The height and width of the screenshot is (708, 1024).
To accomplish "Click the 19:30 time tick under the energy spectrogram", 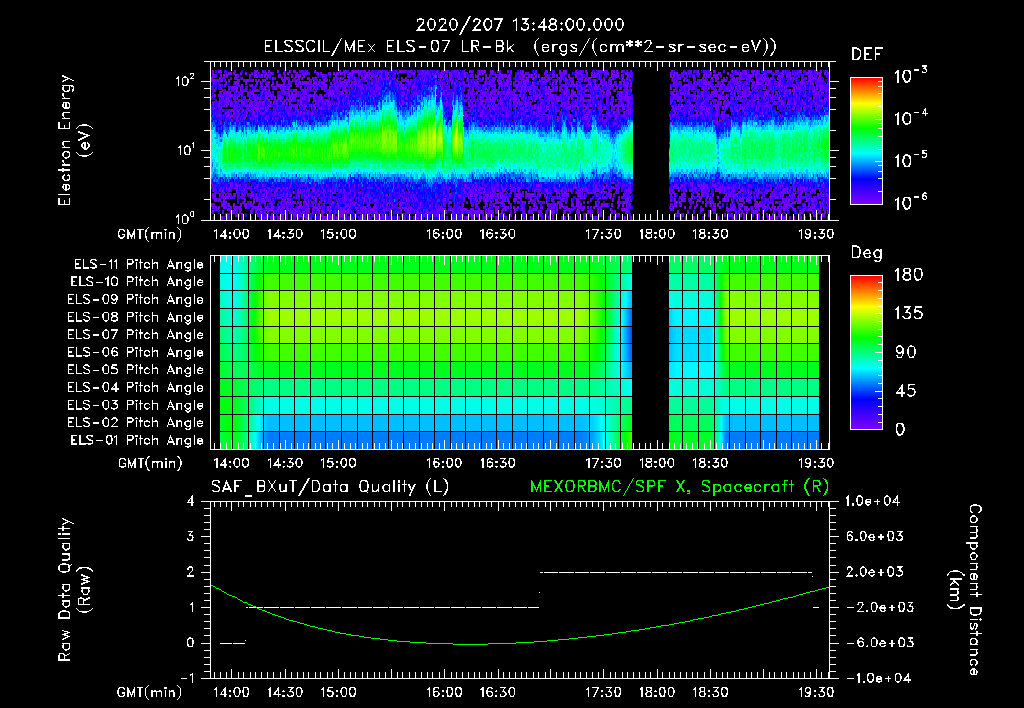I will pos(816,234).
